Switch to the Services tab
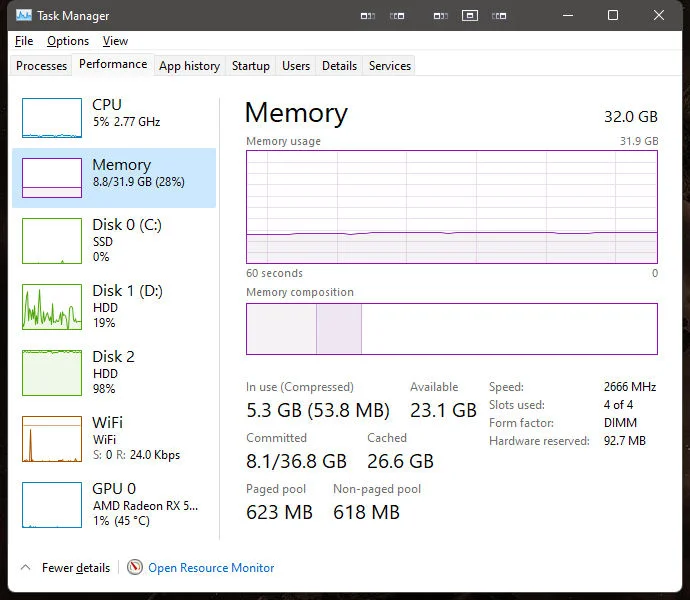Viewport: 690px width, 600px height. 390,66
